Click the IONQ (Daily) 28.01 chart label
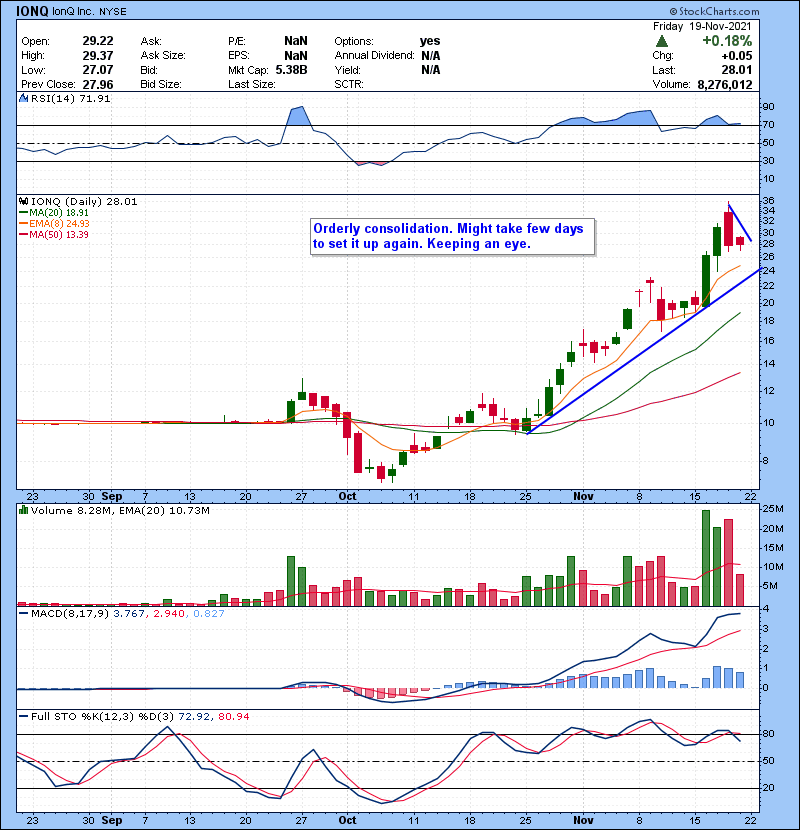The width and height of the screenshot is (800, 830). pyautogui.click(x=84, y=202)
